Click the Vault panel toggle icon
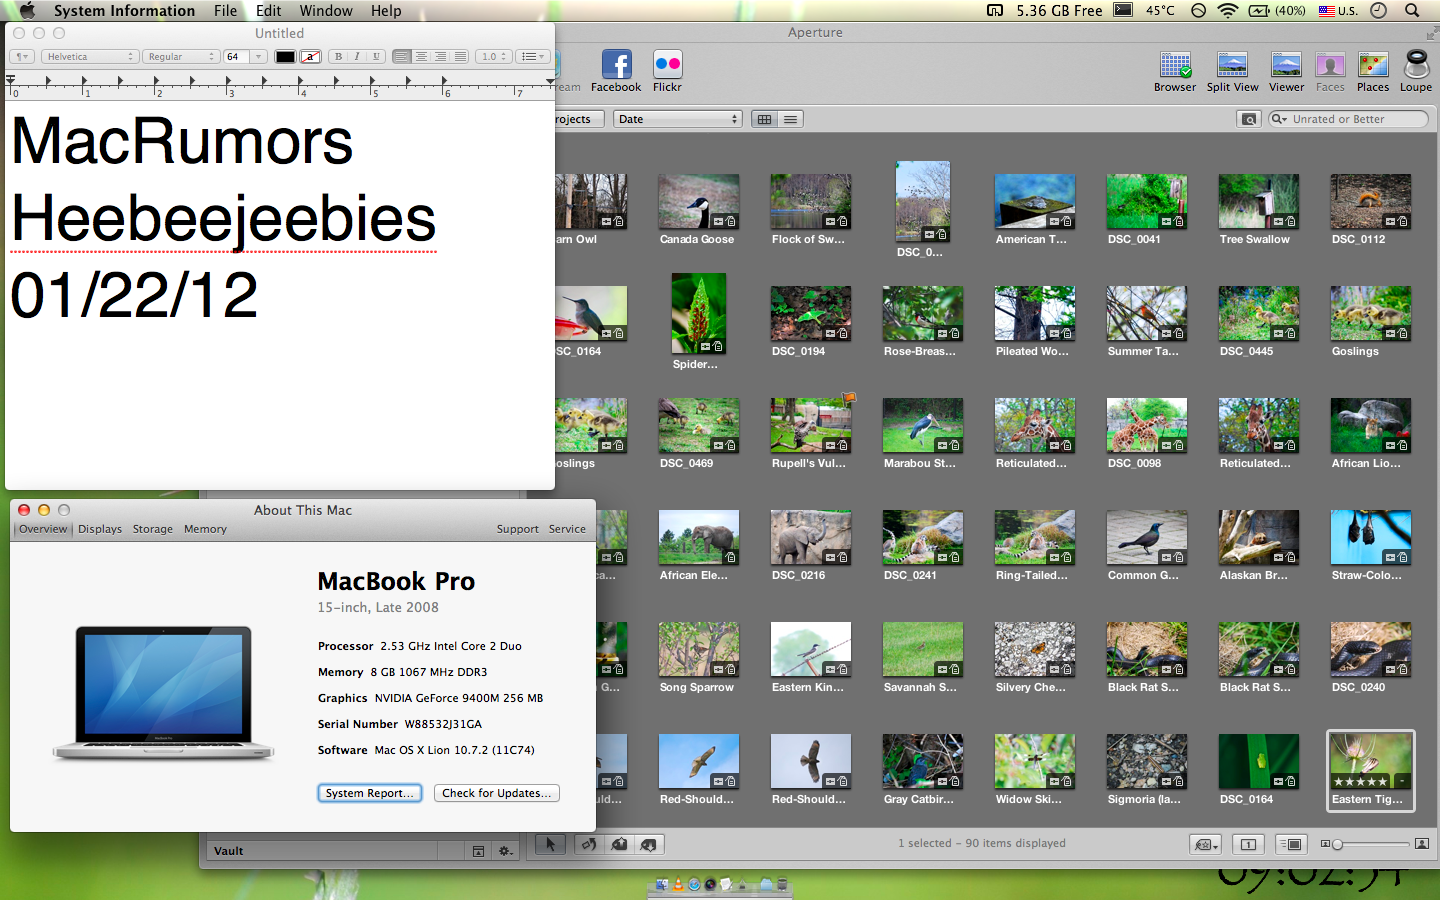1440x900 pixels. click(x=478, y=851)
